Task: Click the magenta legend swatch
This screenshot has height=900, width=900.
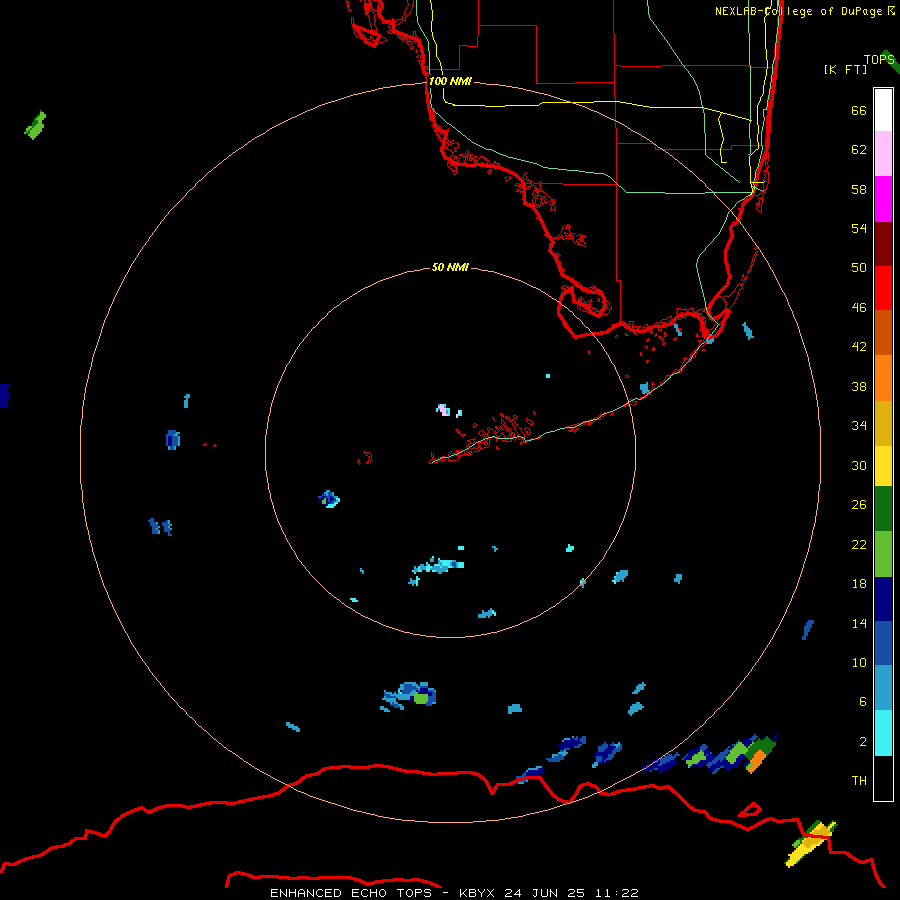Action: pos(883,199)
